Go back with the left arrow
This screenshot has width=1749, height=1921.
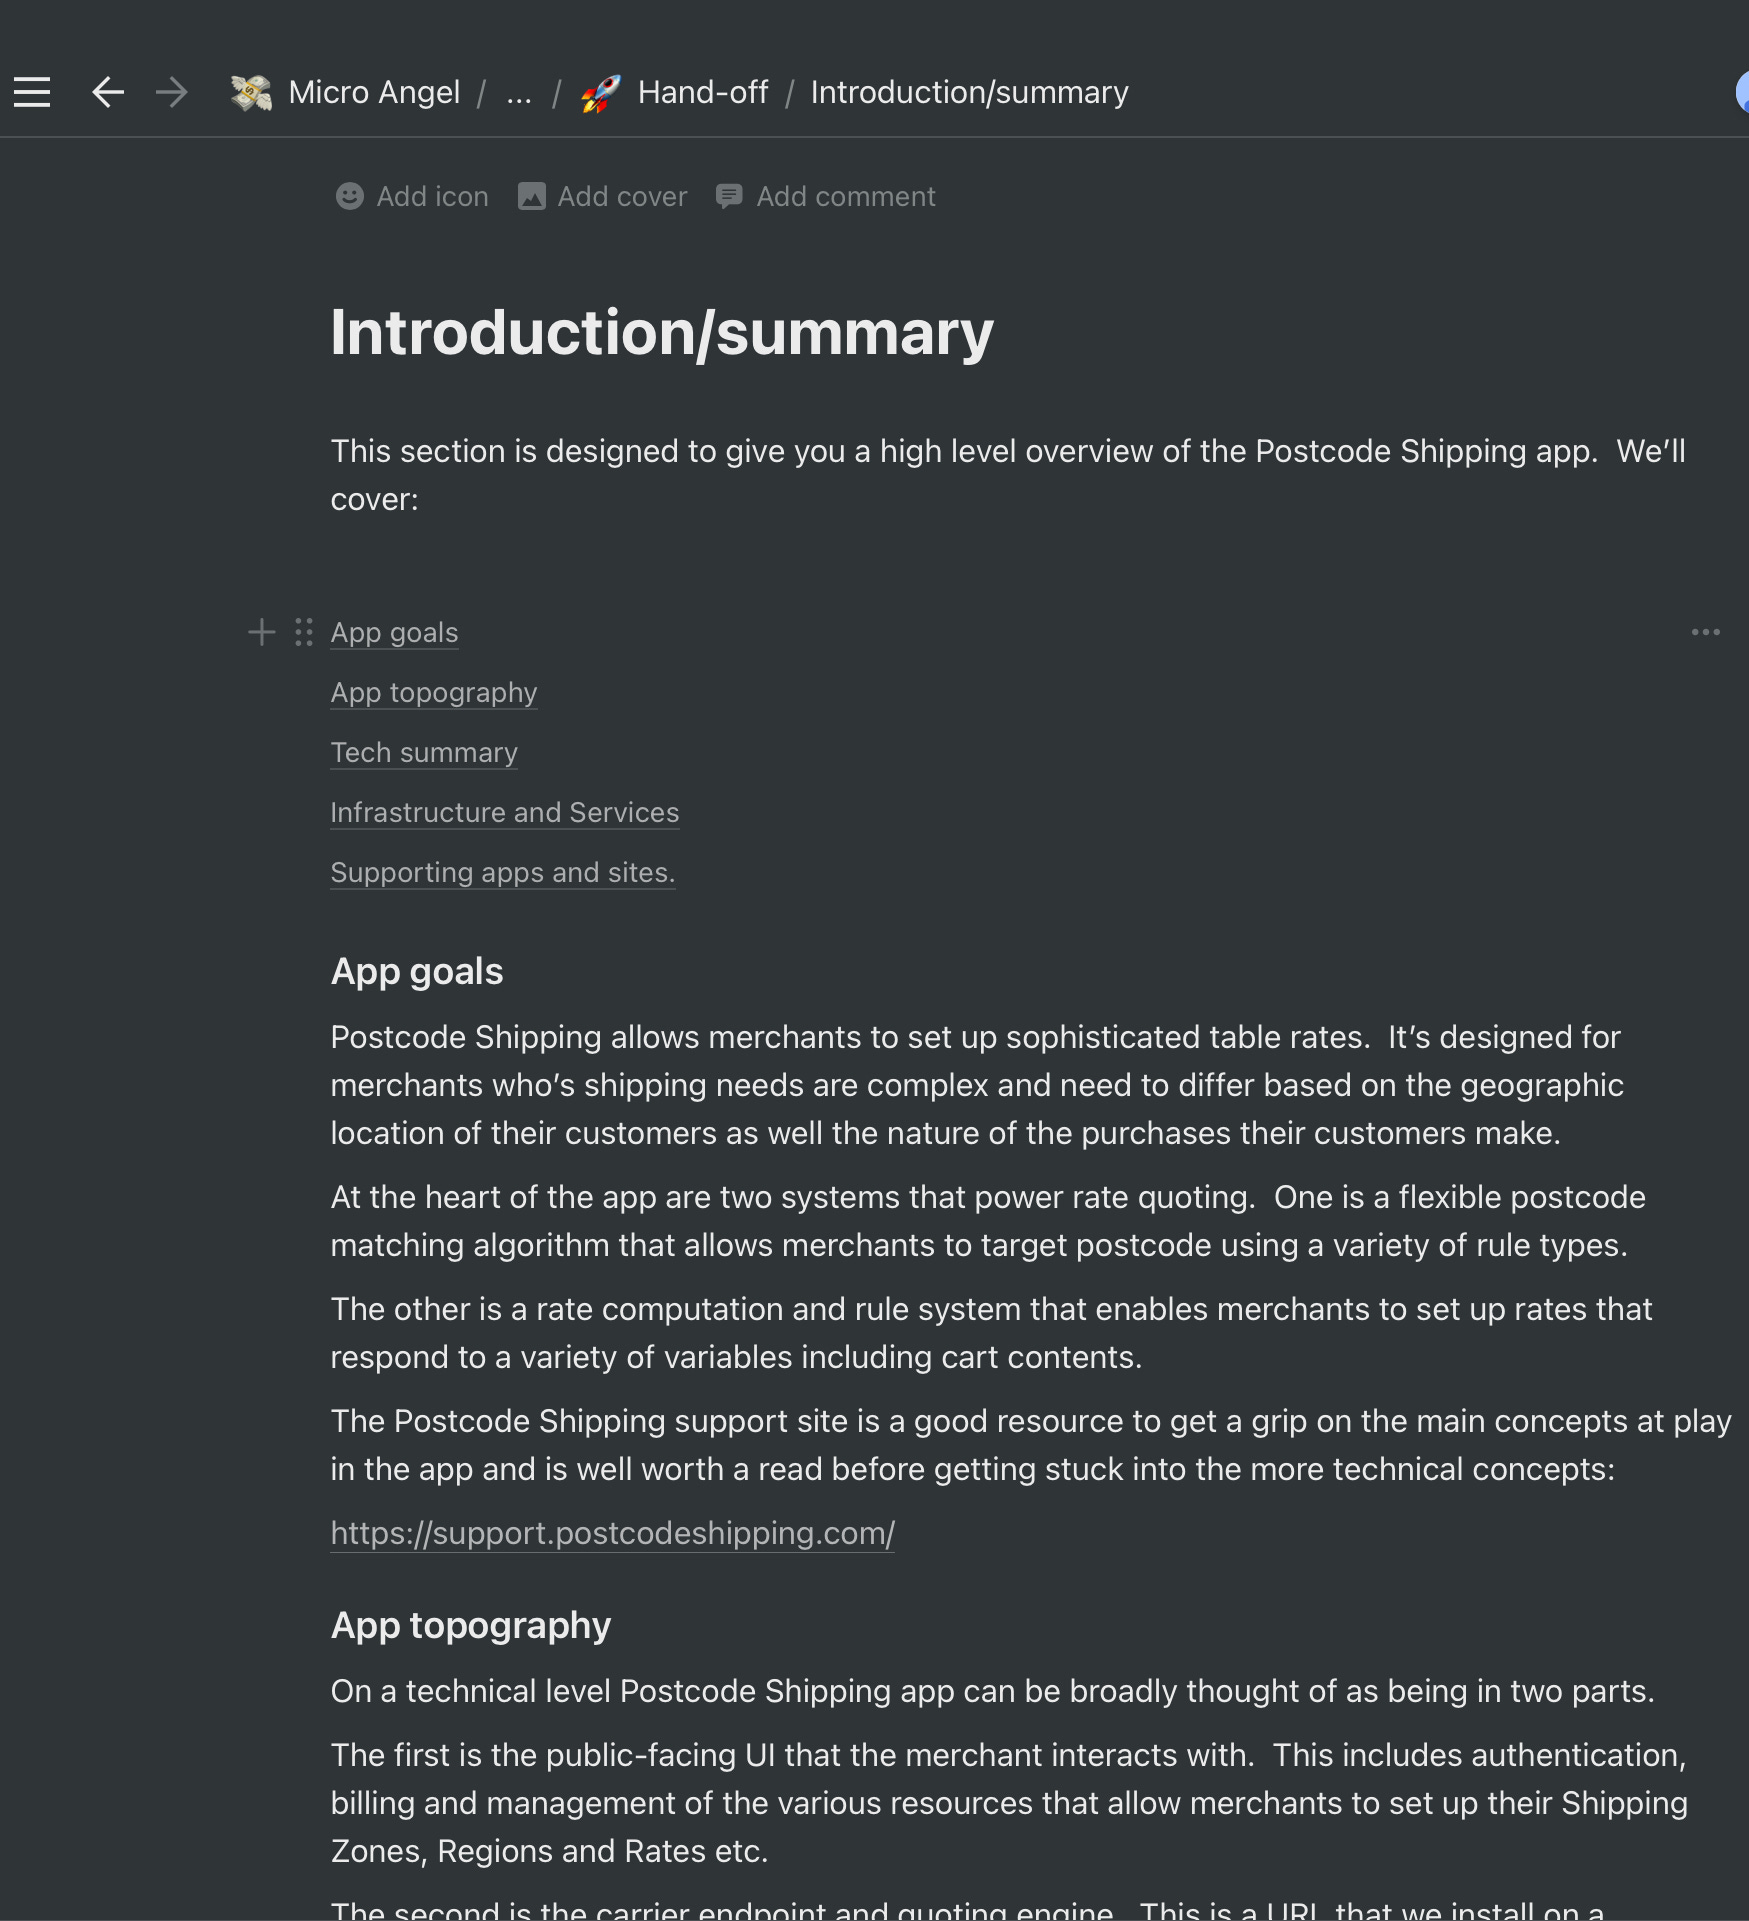coord(108,92)
